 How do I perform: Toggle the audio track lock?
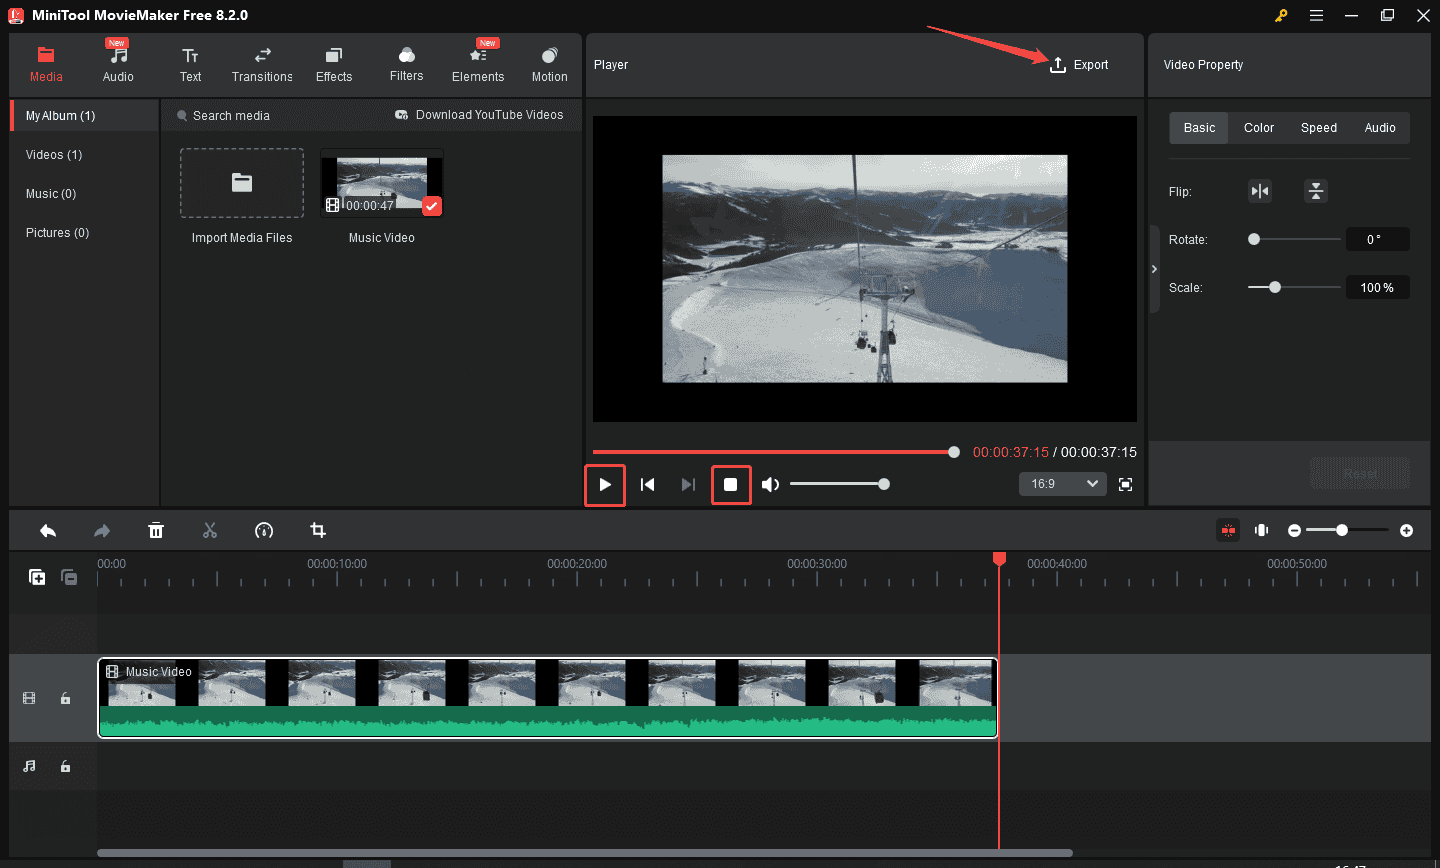click(65, 766)
